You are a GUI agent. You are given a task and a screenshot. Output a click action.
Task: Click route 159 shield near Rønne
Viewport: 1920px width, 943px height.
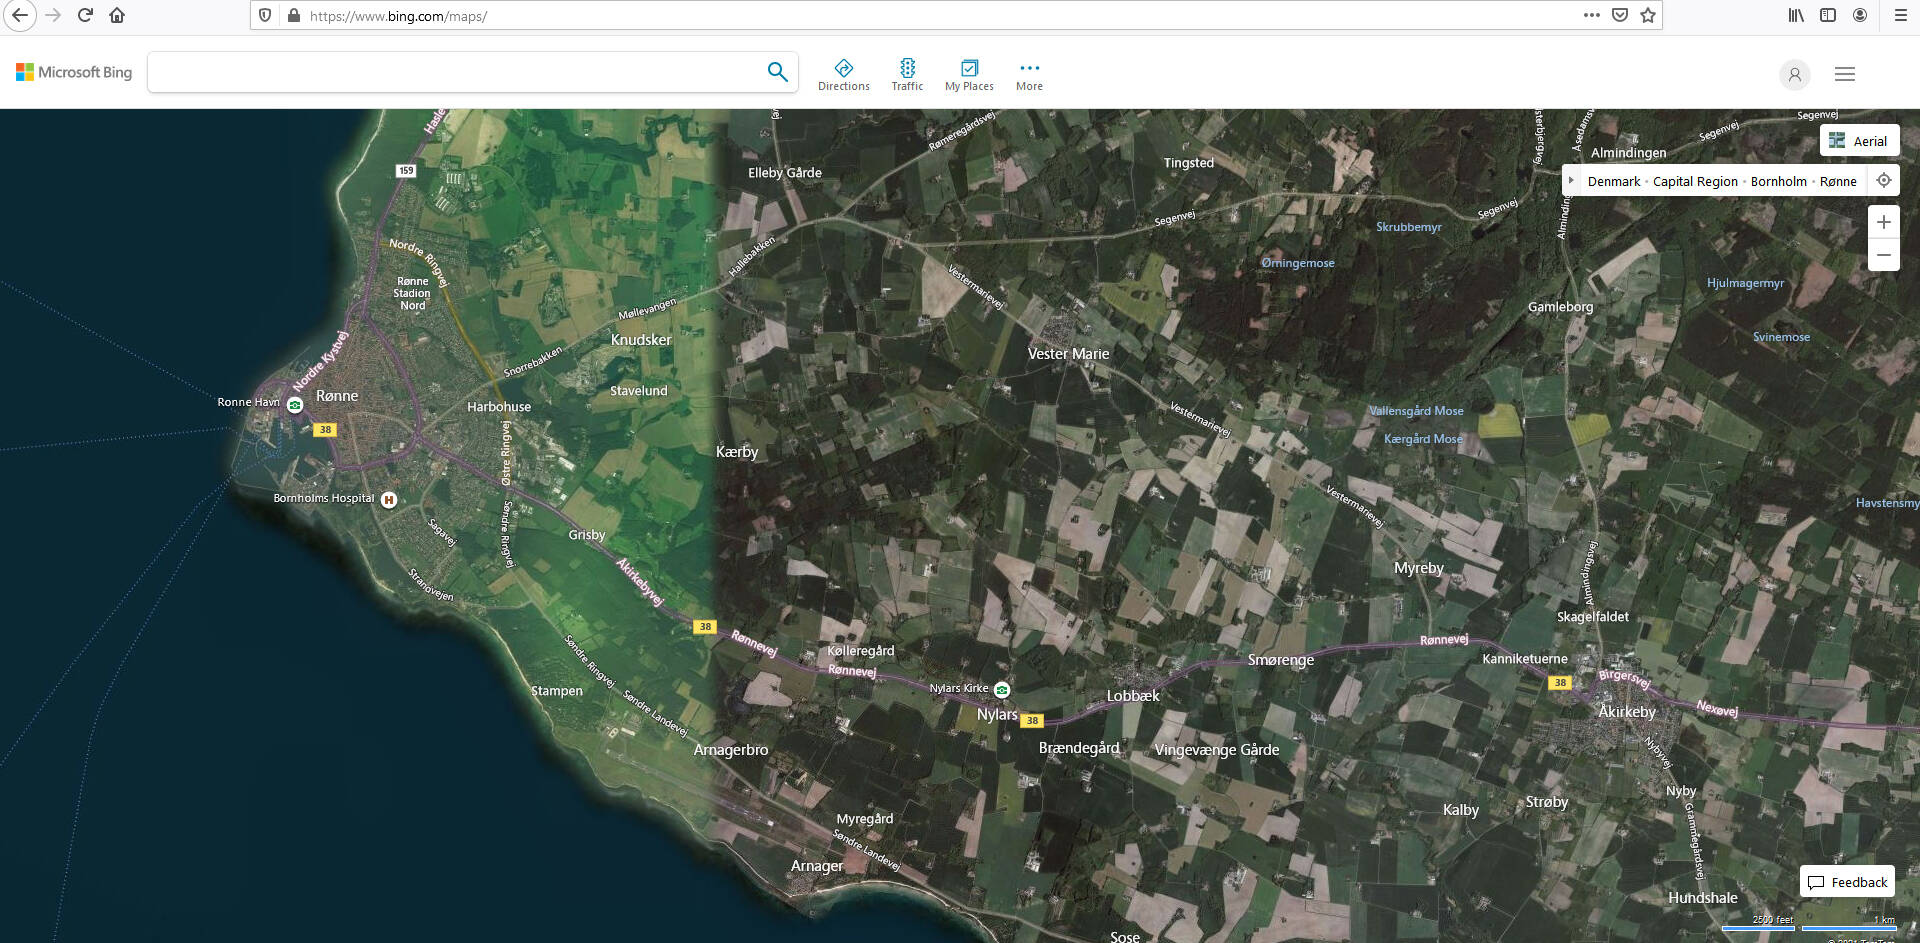[406, 171]
